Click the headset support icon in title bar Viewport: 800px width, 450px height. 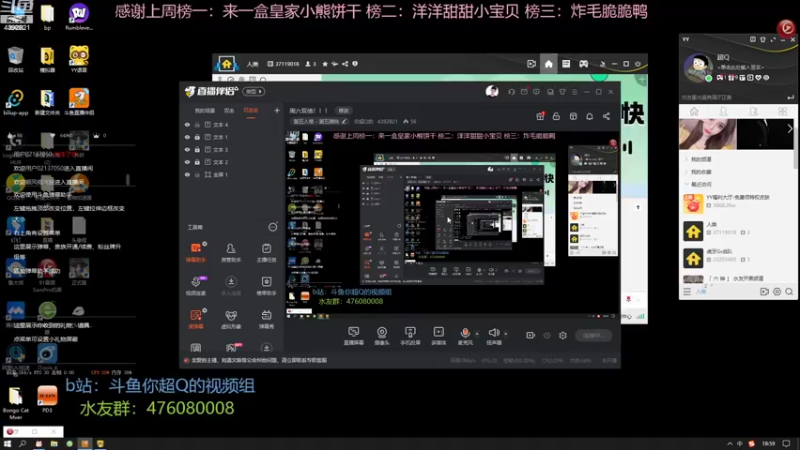tap(511, 92)
